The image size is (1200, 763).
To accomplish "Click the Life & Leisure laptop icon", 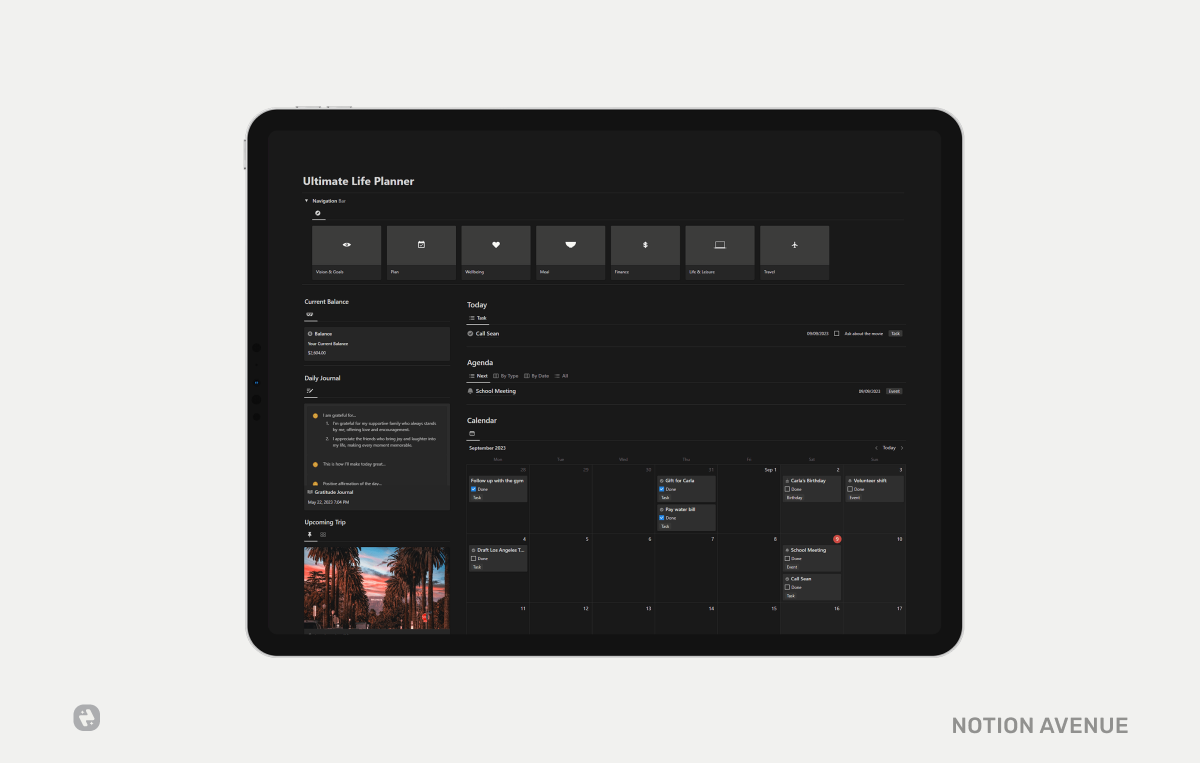I will tap(720, 244).
